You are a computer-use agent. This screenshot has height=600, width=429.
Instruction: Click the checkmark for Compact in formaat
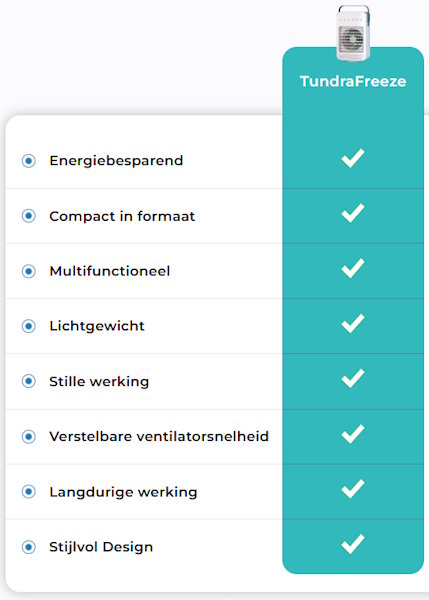pos(352,213)
